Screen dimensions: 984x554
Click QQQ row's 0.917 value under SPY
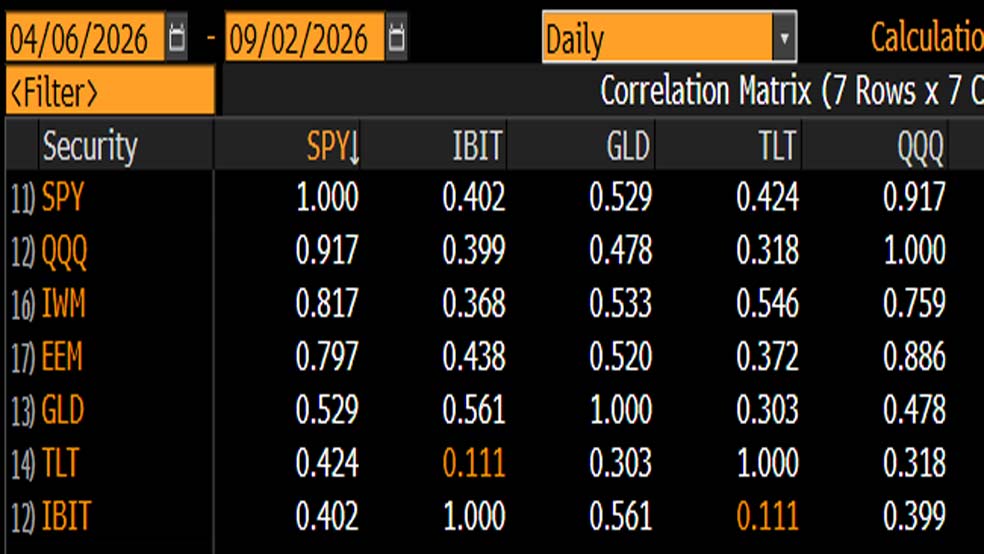point(327,250)
